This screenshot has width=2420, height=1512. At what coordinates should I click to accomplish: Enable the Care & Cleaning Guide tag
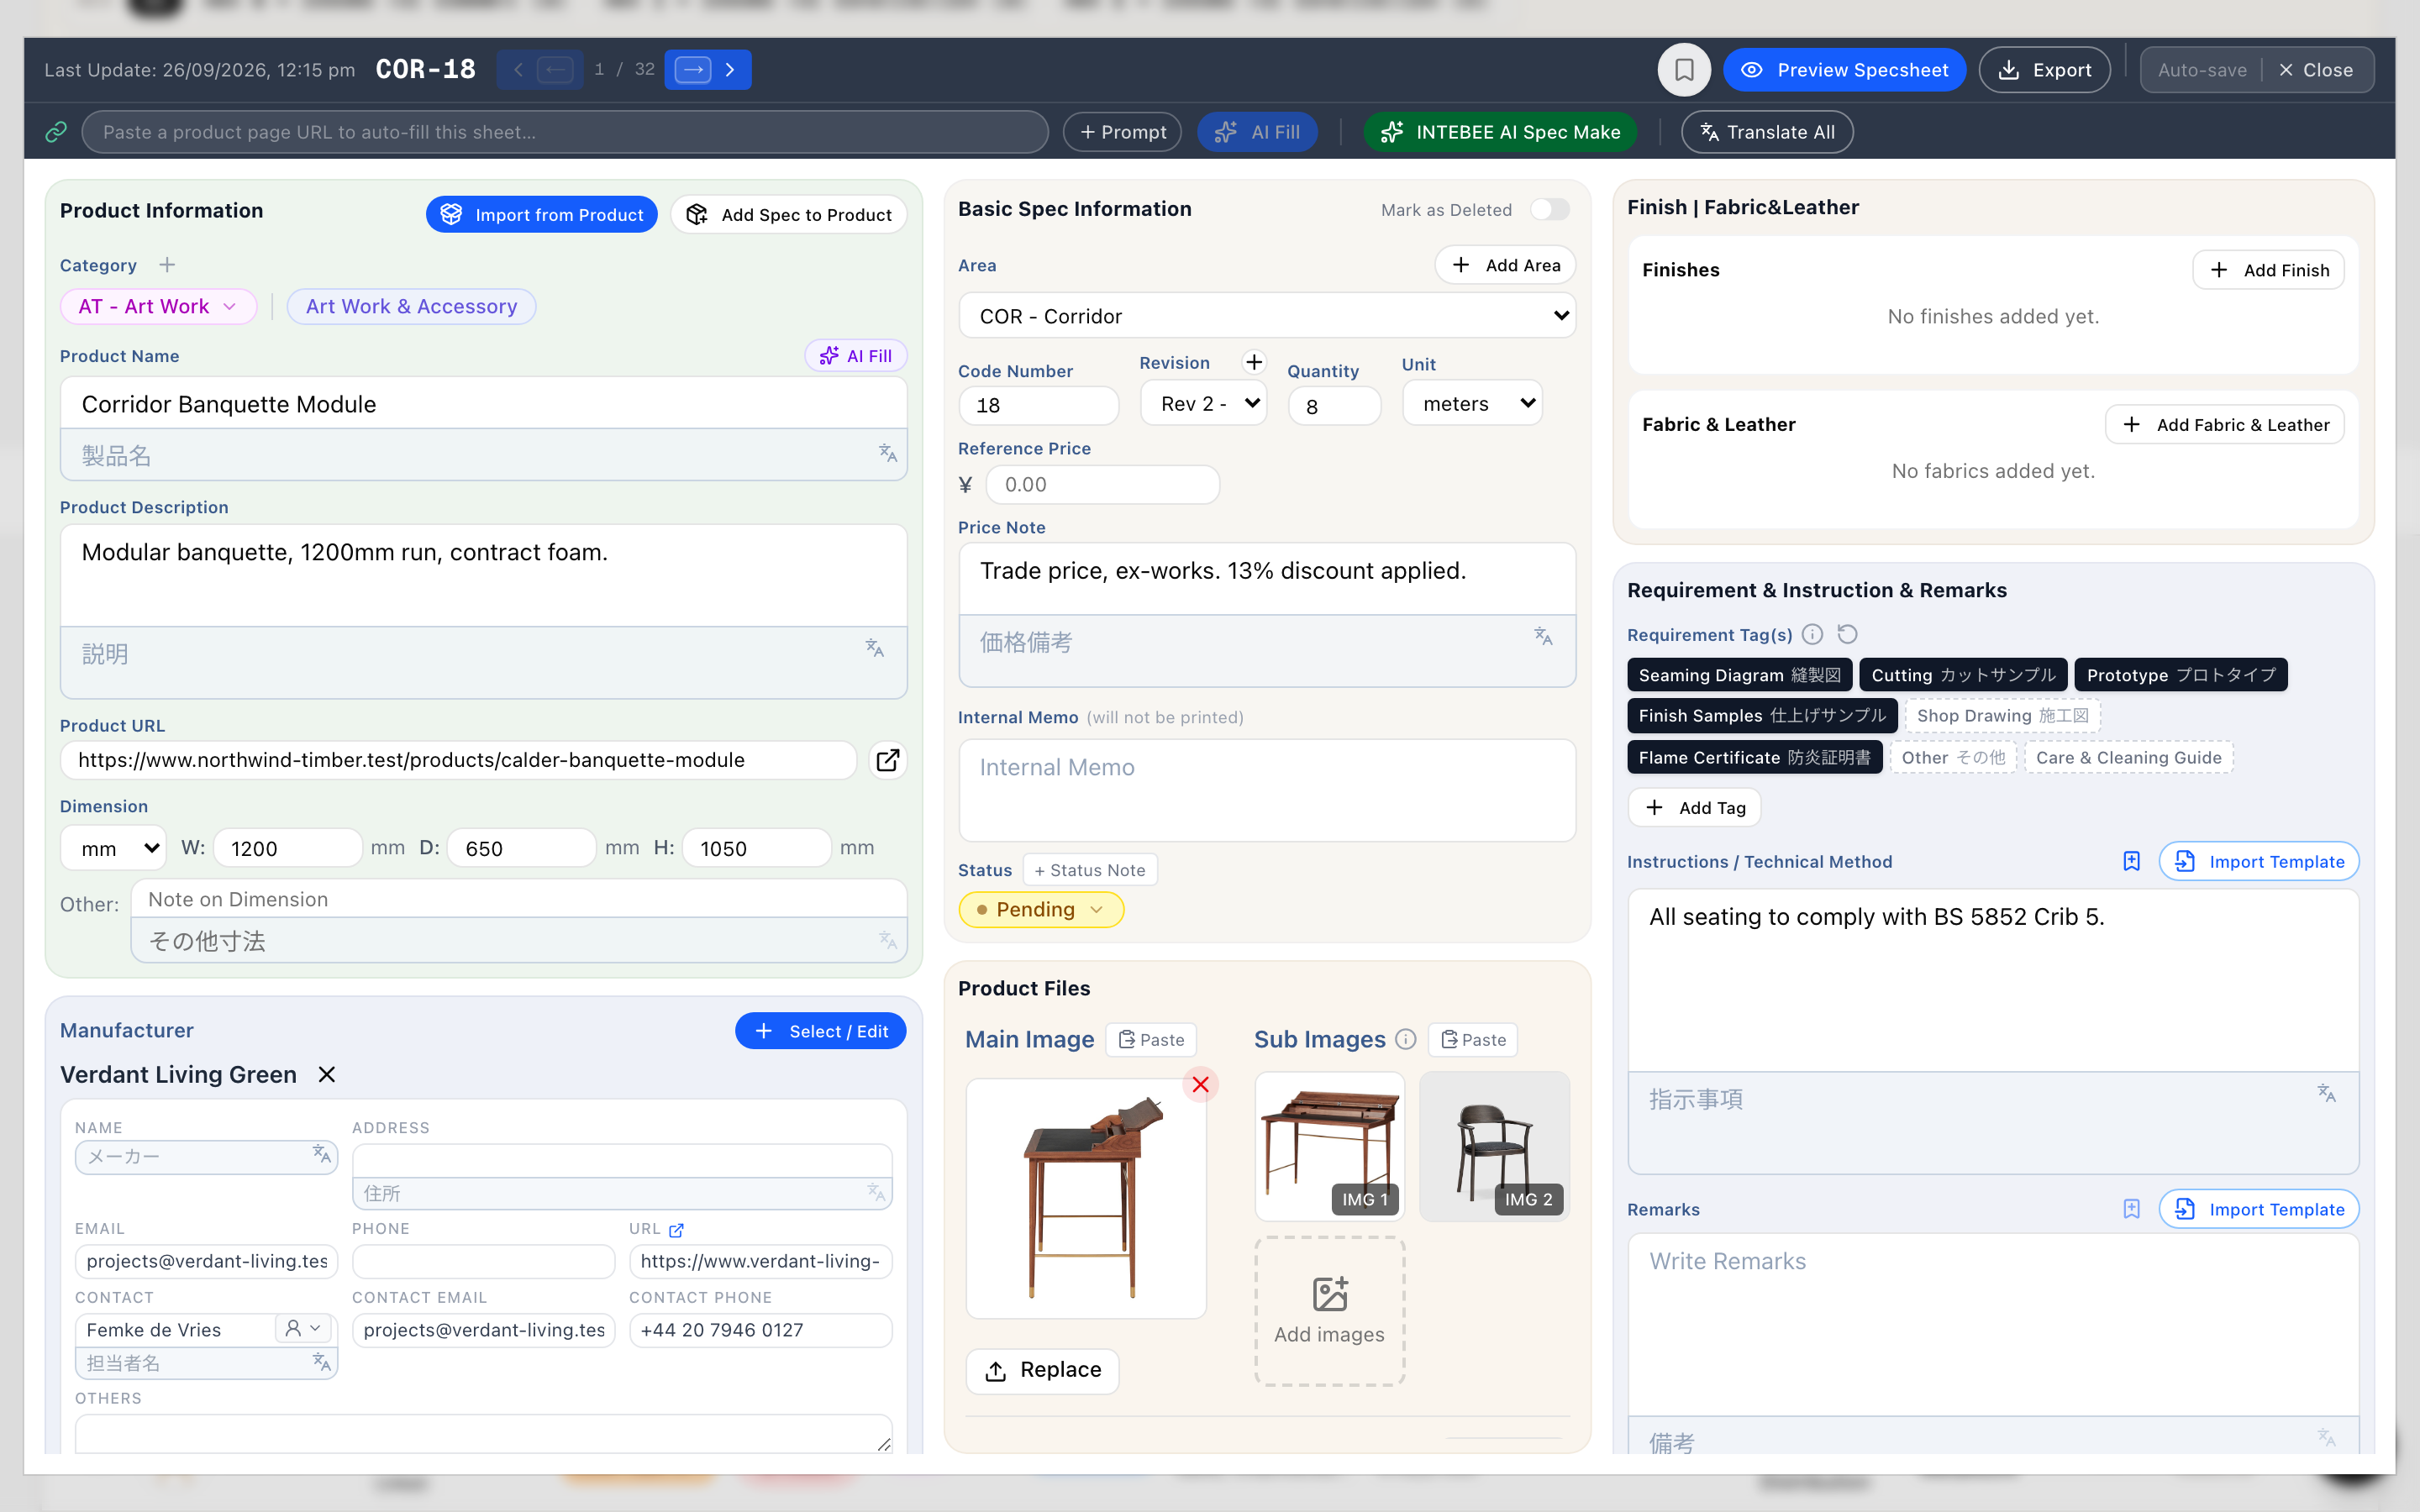tap(2128, 757)
